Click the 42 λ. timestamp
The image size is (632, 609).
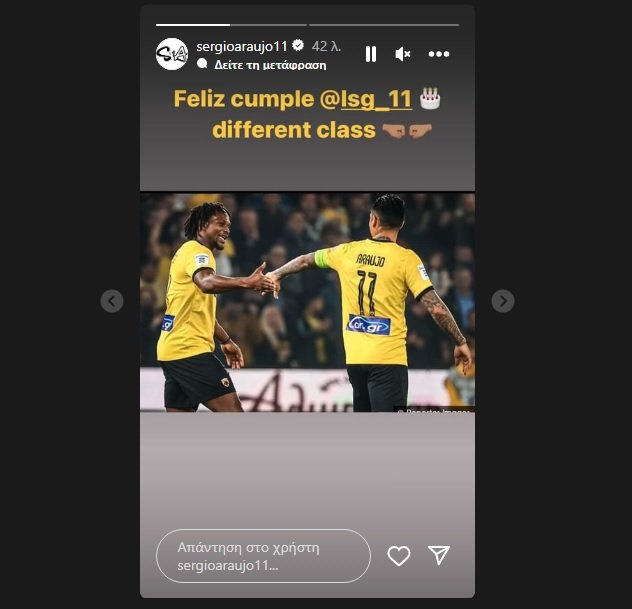[326, 46]
